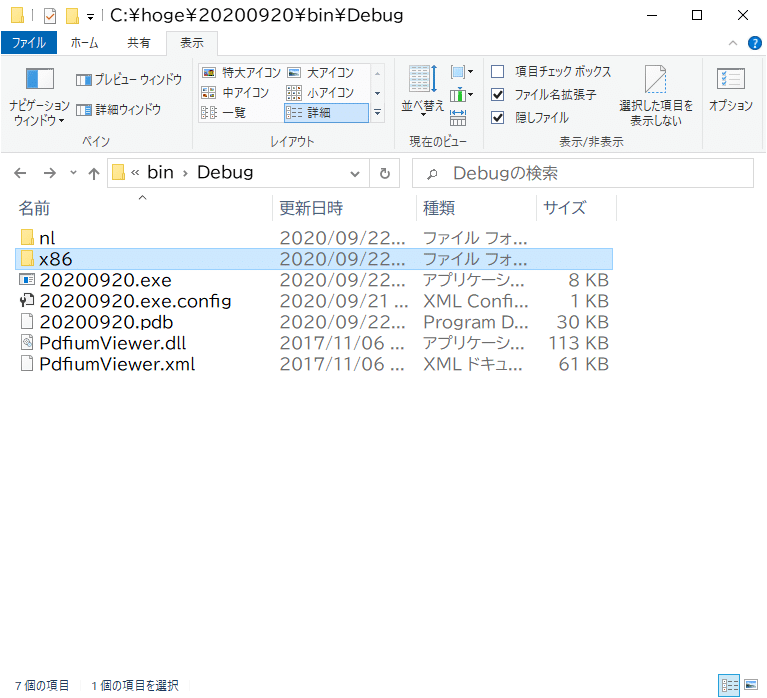Image resolution: width=767 pixels, height=698 pixels.
Task: Show hidden breadcrumb path chevron («)
Action: (x=135, y=173)
